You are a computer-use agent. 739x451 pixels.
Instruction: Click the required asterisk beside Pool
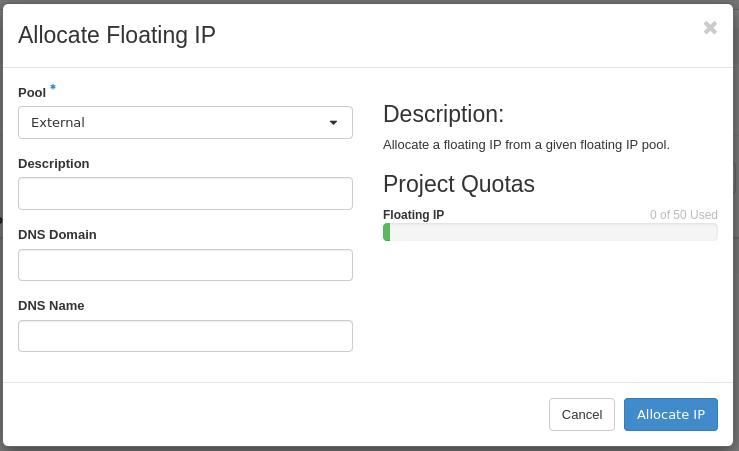tap(53, 88)
